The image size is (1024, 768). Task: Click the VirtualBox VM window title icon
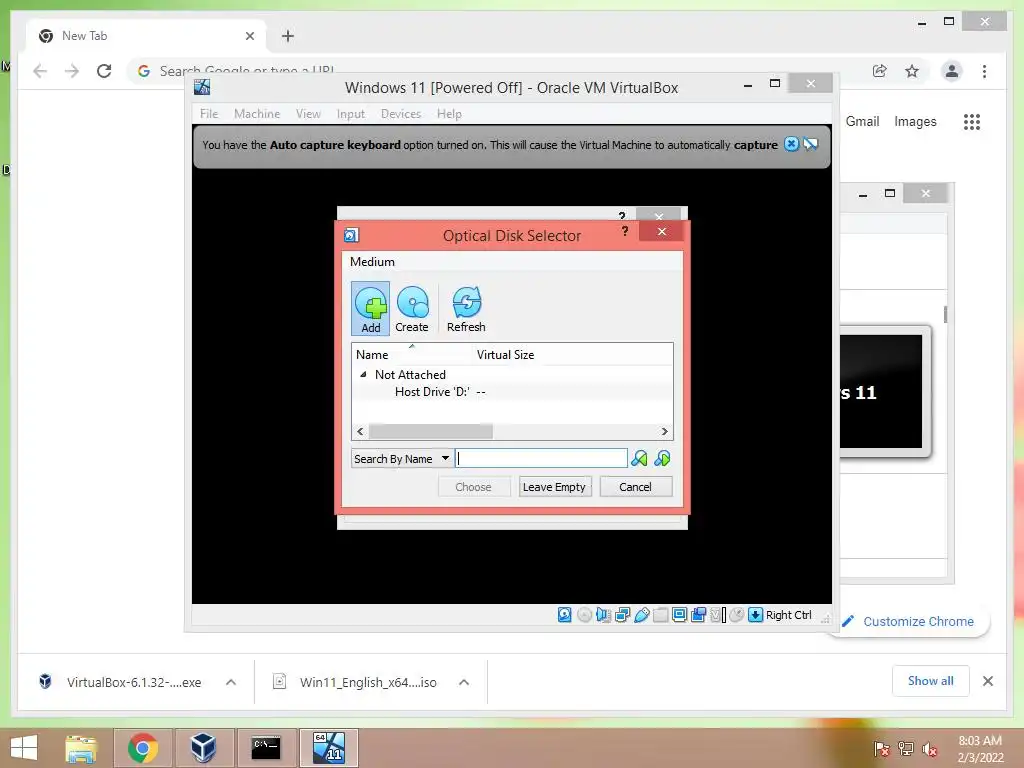(202, 87)
